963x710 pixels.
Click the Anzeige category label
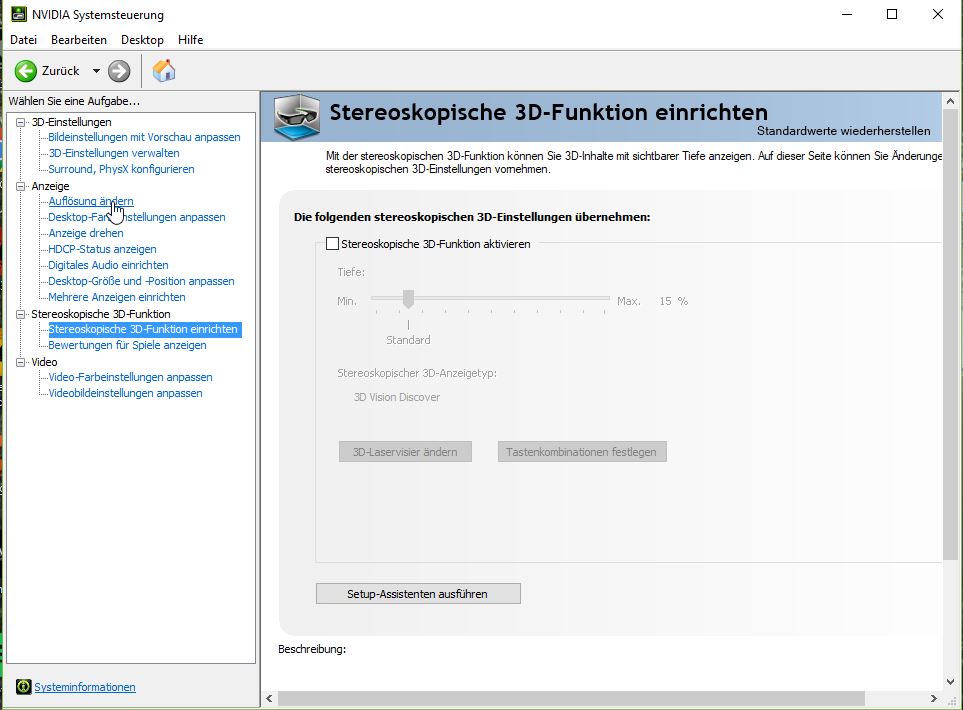(50, 186)
